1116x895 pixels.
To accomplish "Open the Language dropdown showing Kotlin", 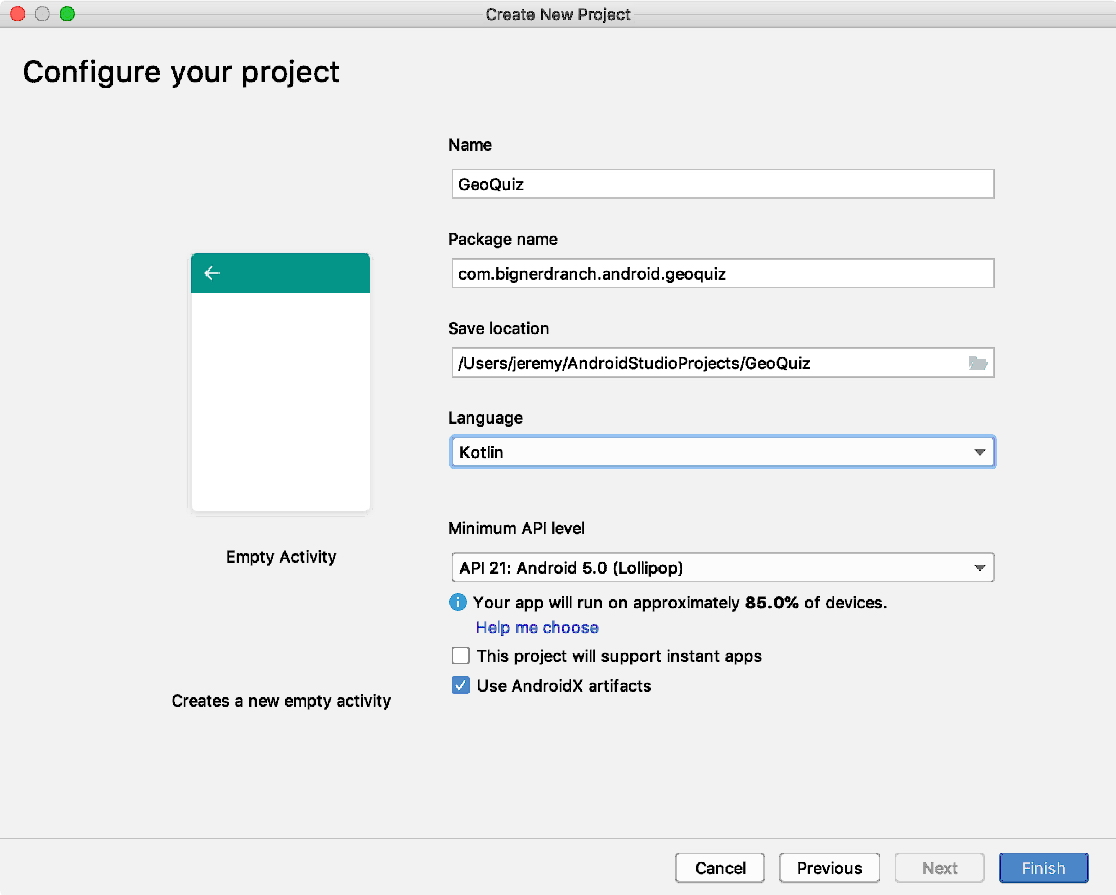I will [722, 452].
